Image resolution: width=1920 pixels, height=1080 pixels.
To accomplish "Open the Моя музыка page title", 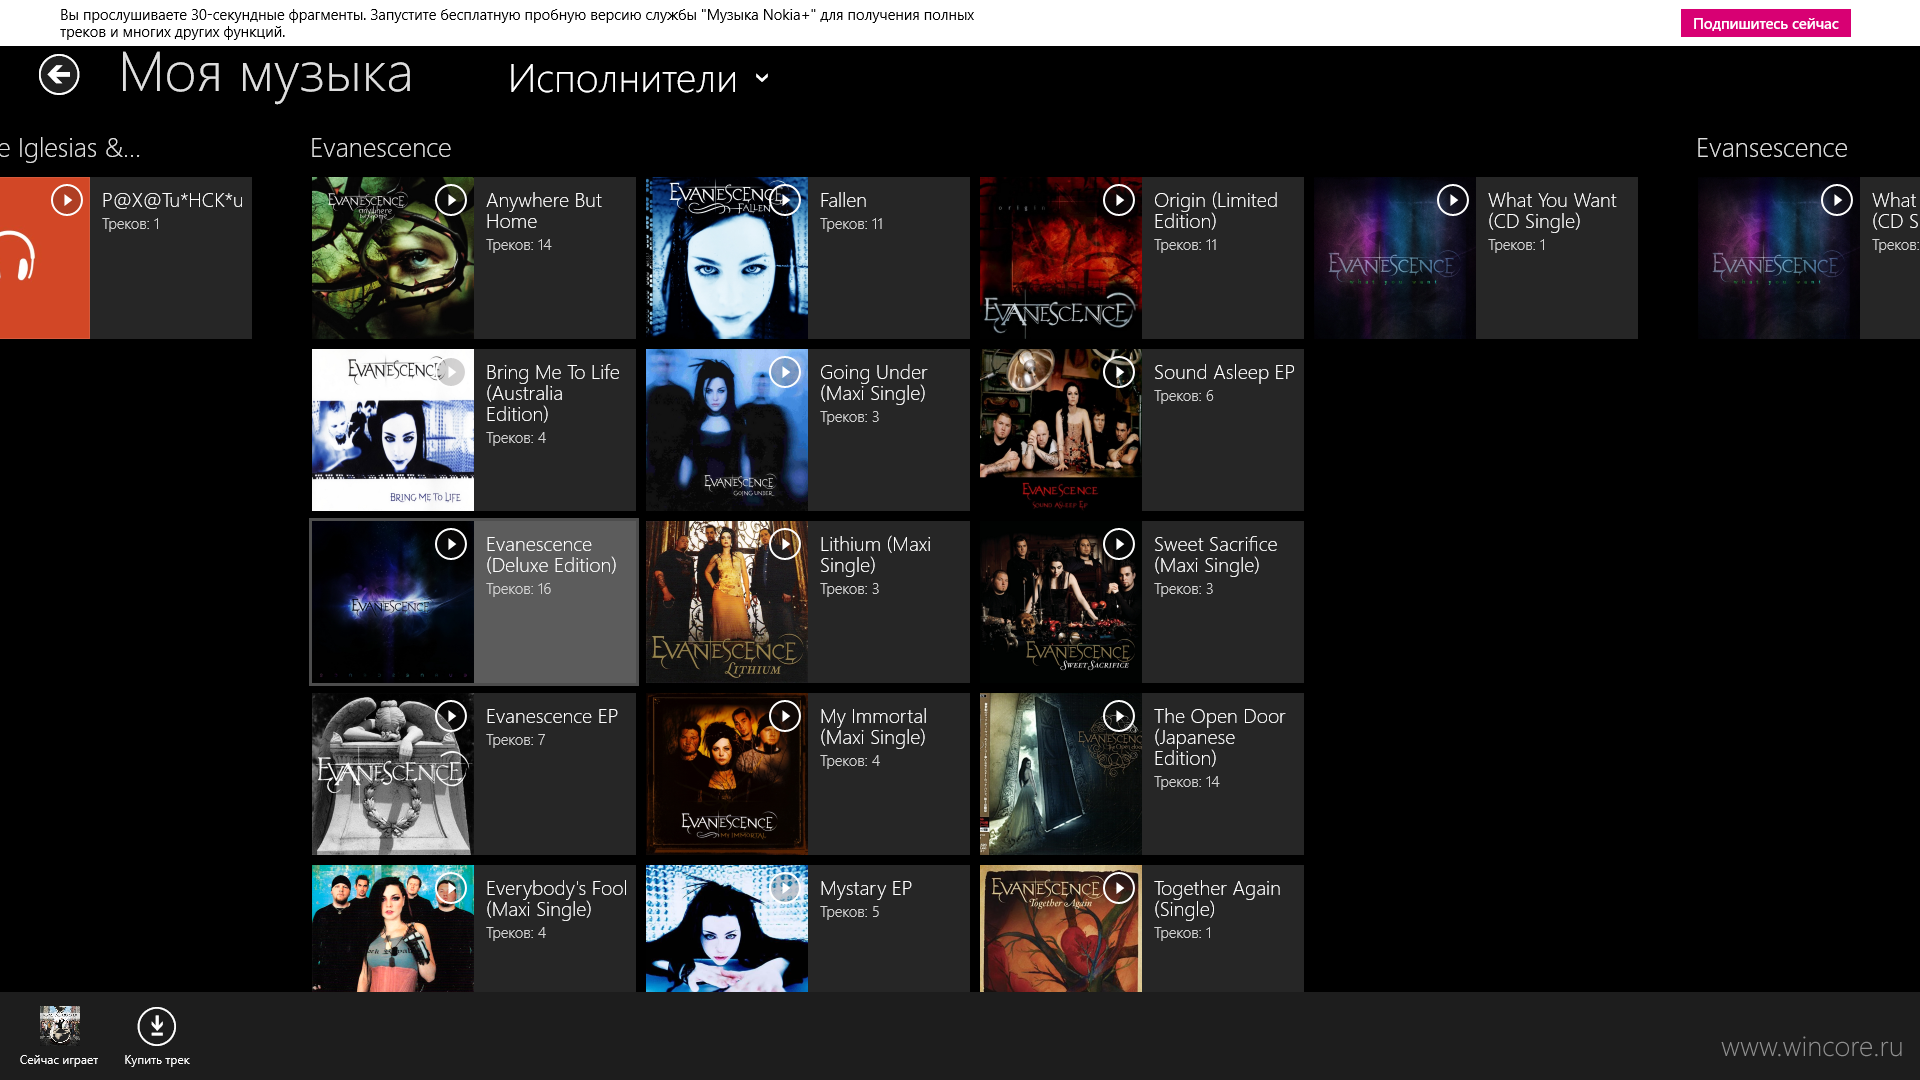I will coord(266,74).
